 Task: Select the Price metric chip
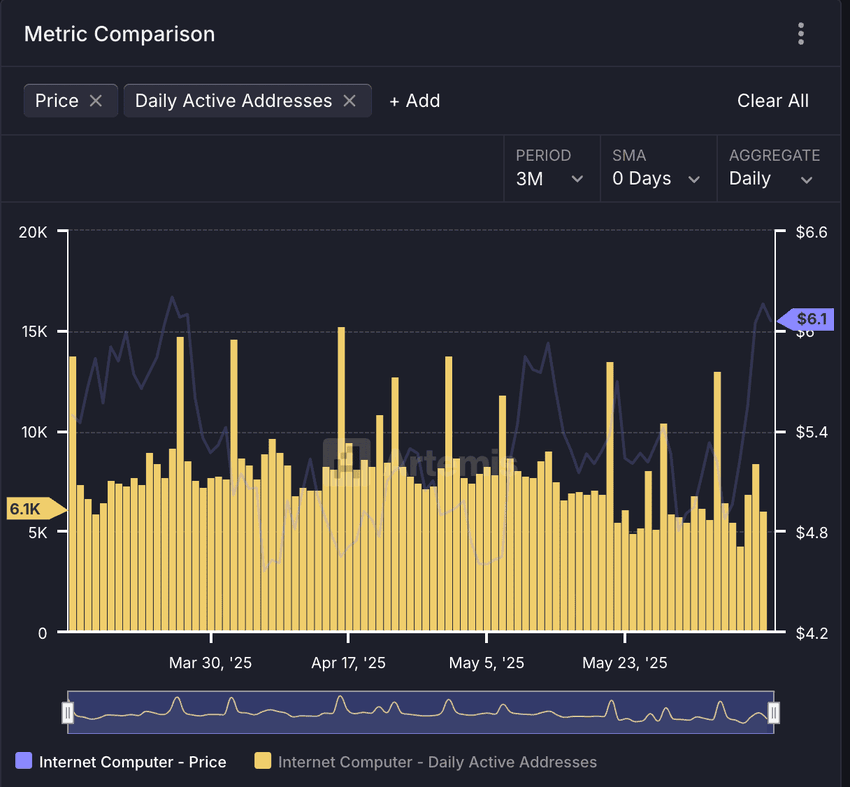(x=57, y=101)
